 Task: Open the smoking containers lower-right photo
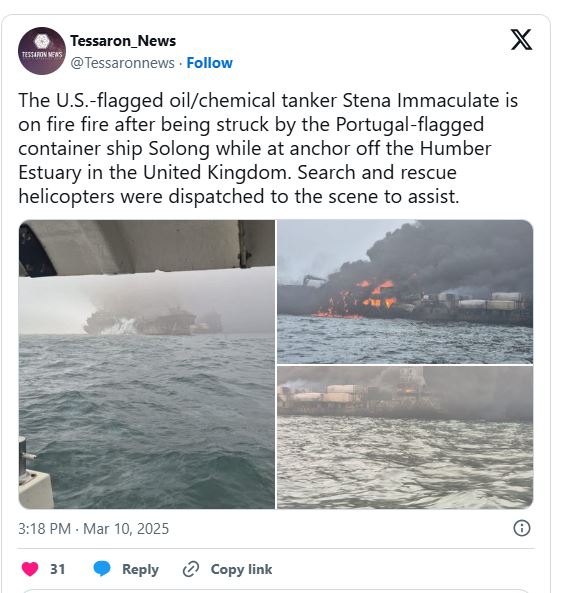tap(405, 438)
